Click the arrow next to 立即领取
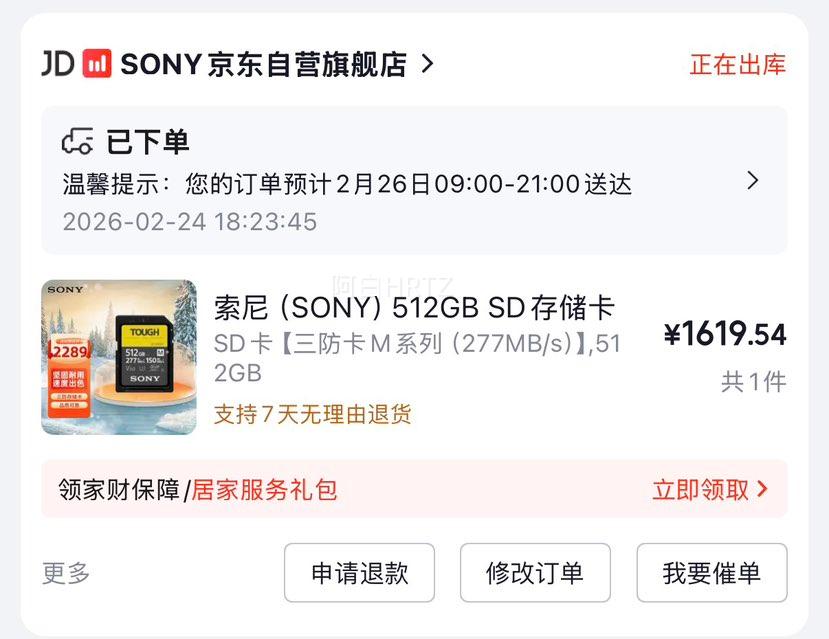The width and height of the screenshot is (829, 639). (x=763, y=489)
